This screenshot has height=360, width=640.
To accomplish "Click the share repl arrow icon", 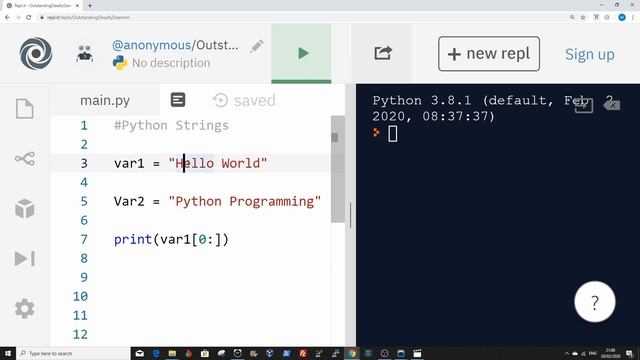I will [383, 53].
